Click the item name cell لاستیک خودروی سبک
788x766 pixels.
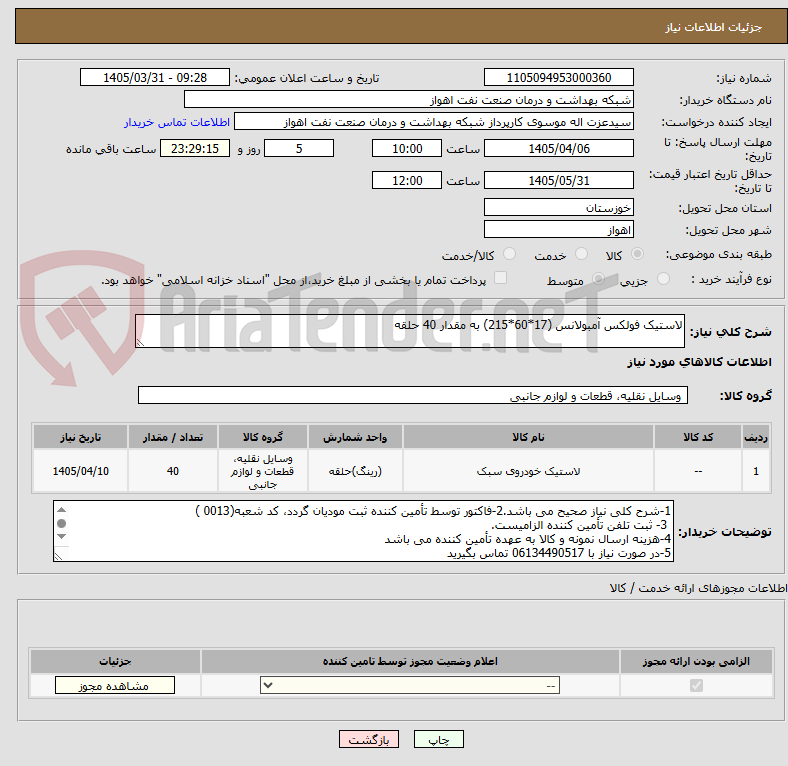pyautogui.click(x=528, y=471)
